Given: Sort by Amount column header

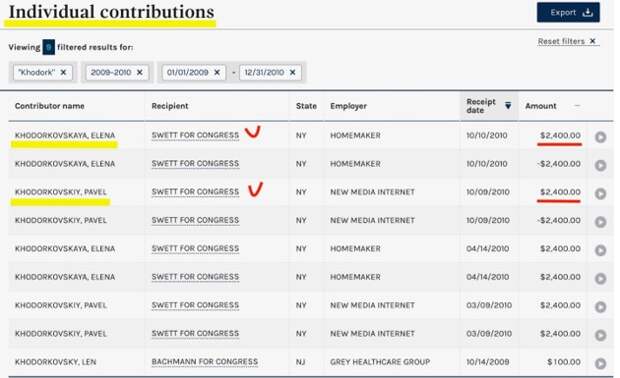Looking at the screenshot, I should click(541, 106).
